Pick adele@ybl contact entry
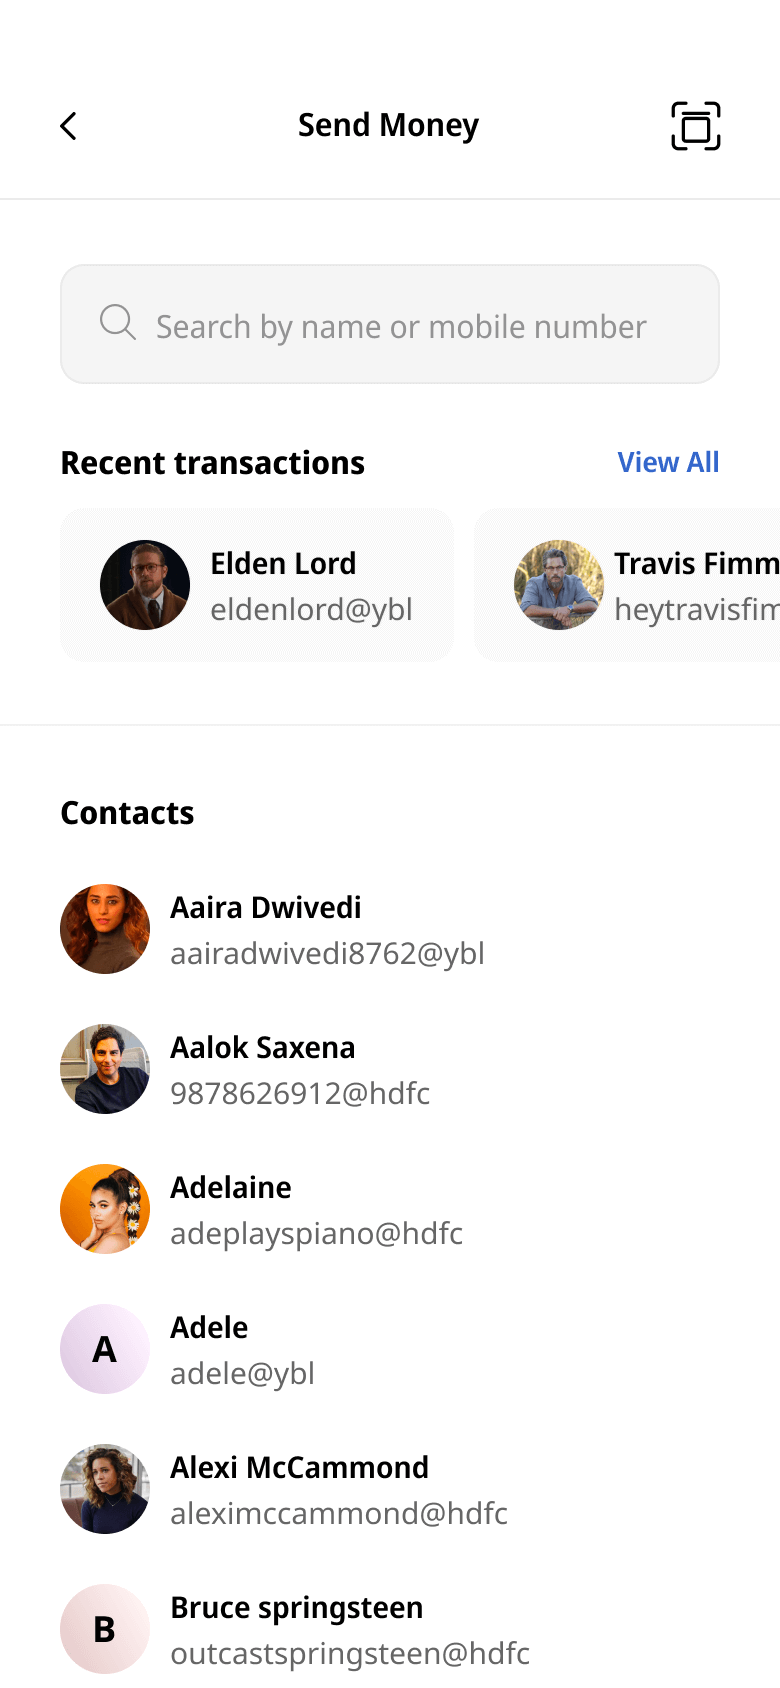The image size is (780, 1688). click(242, 1350)
